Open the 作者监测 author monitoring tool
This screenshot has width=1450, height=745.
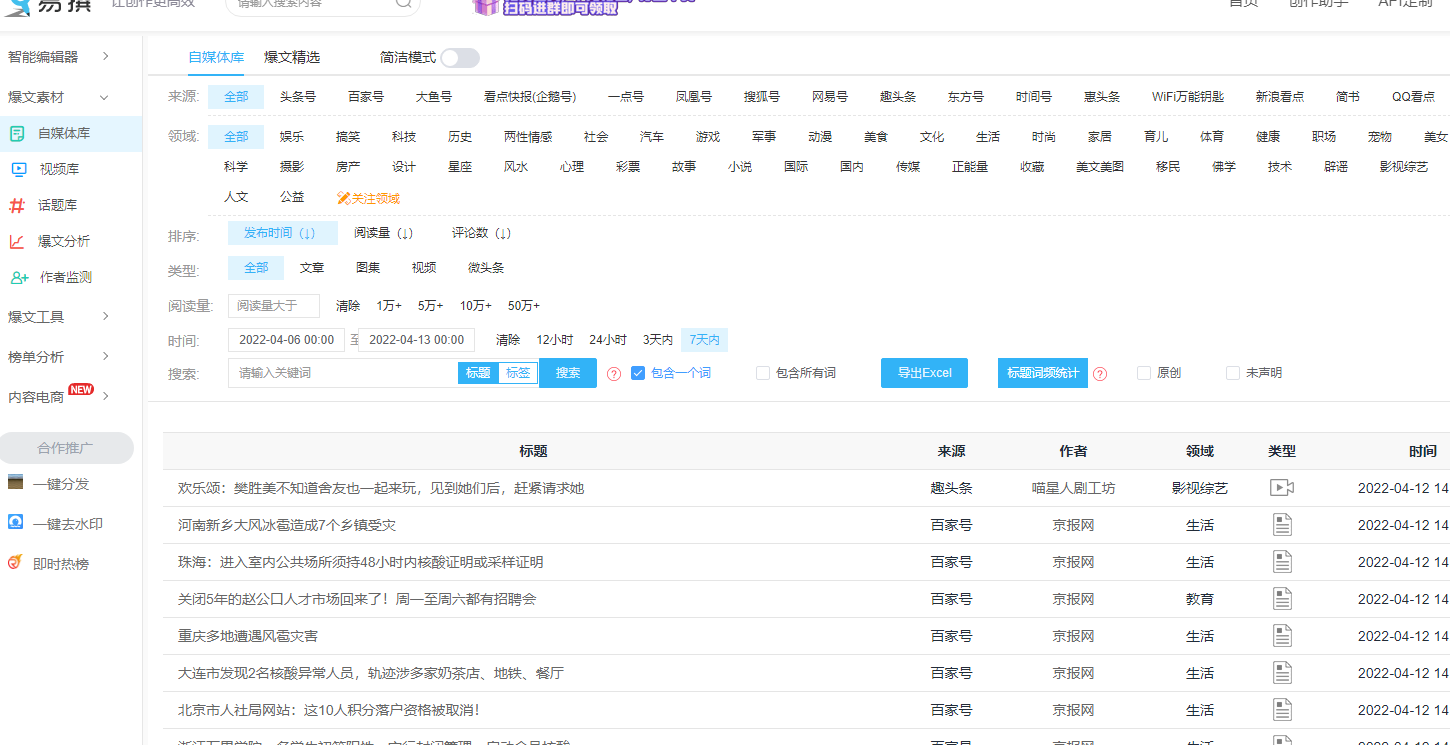point(66,276)
